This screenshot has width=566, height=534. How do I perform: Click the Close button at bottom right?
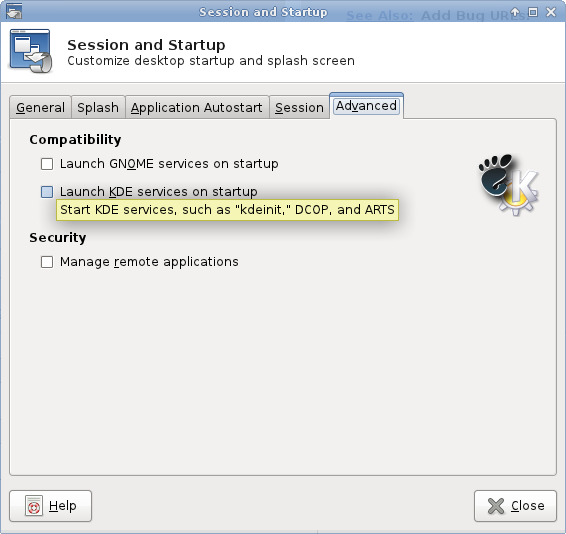(515, 506)
